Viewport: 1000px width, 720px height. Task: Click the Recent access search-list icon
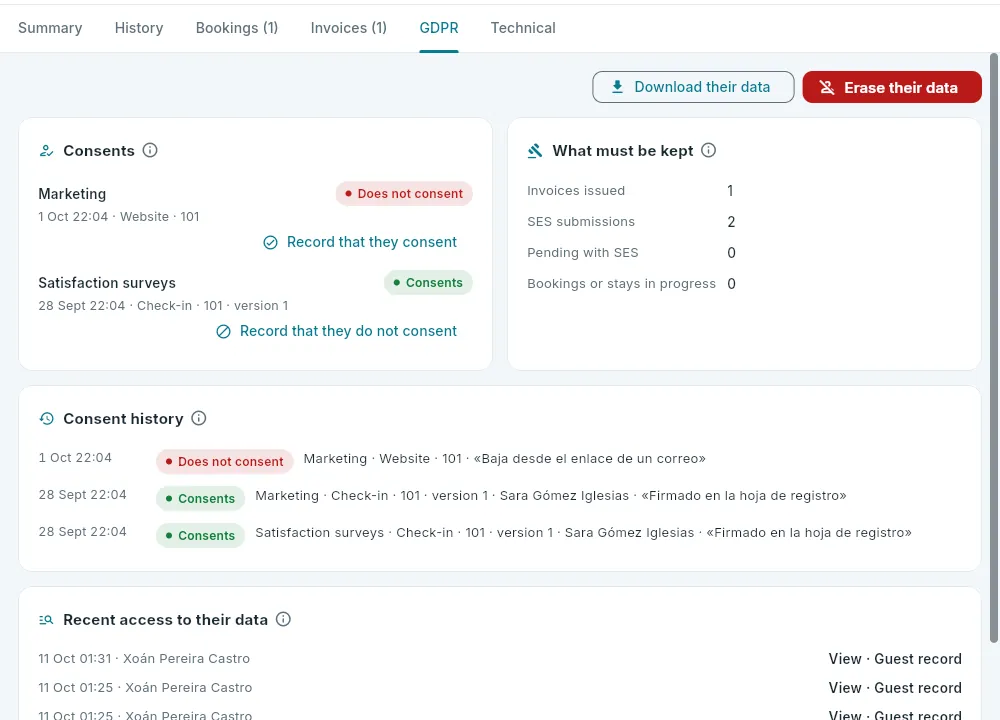[47, 620]
